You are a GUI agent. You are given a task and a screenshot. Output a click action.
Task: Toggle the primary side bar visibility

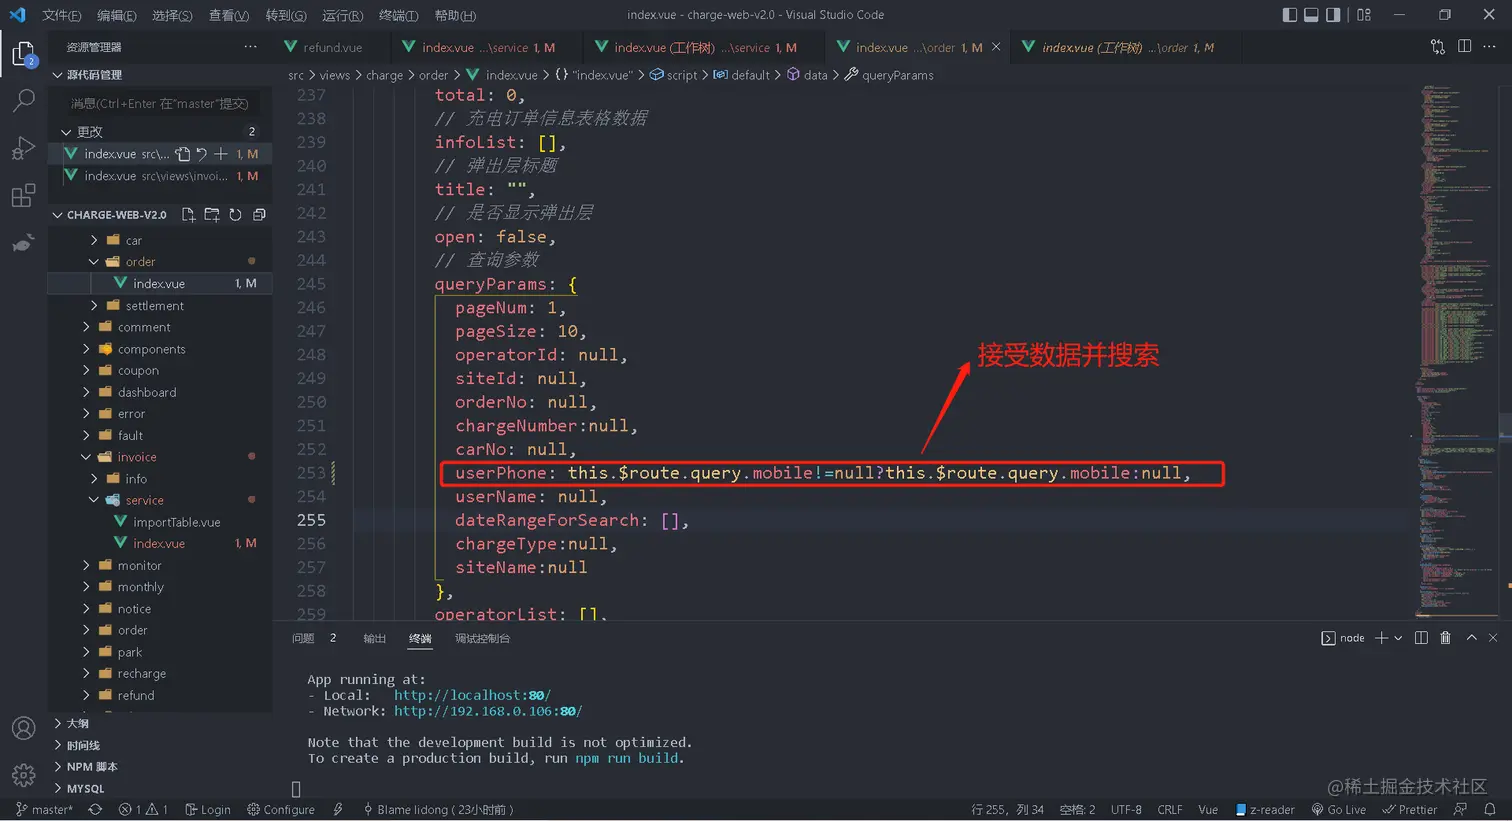pyautogui.click(x=1290, y=15)
